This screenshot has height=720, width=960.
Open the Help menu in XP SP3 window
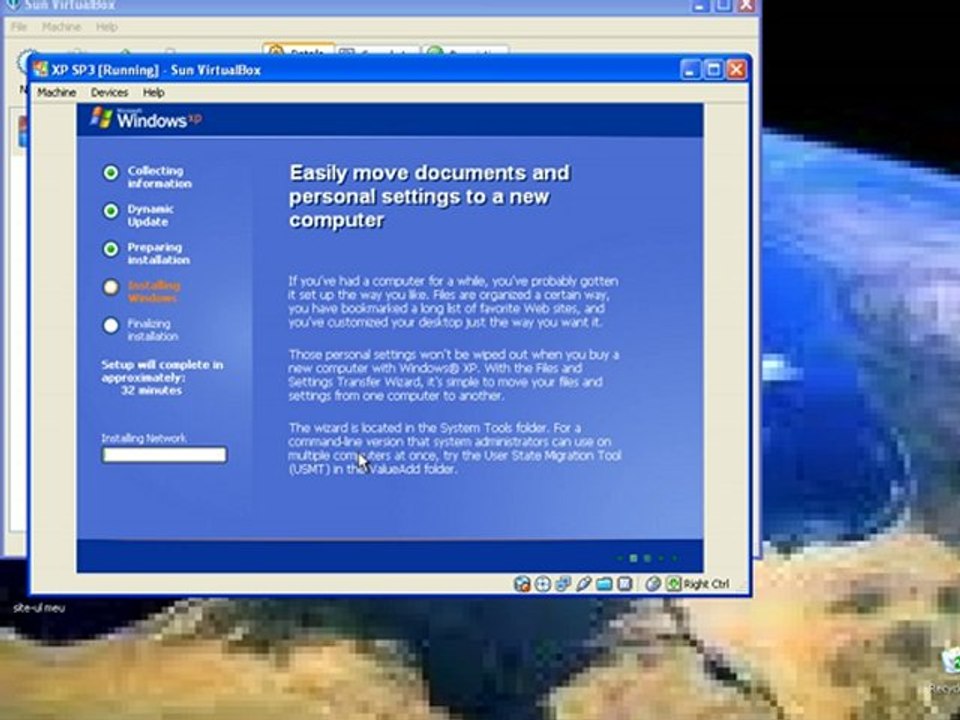pyautogui.click(x=153, y=92)
